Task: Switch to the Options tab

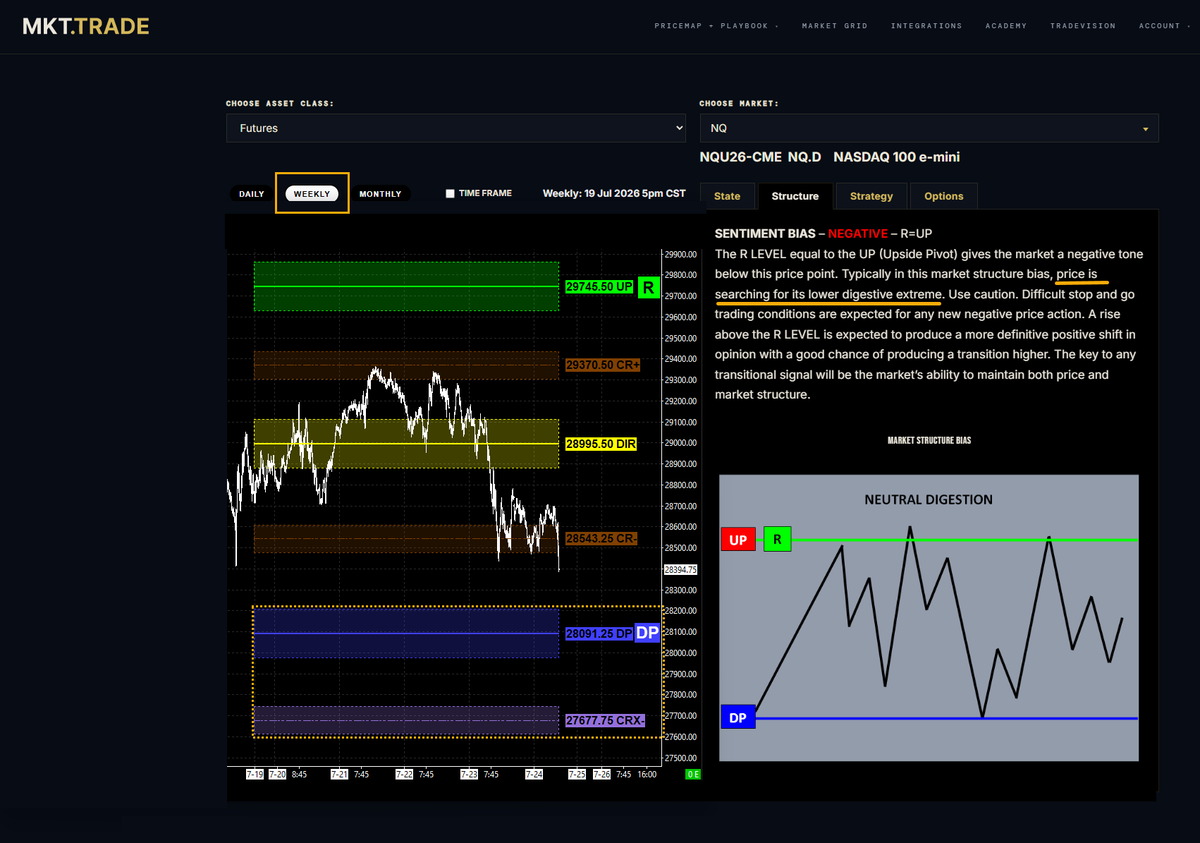Action: point(943,196)
